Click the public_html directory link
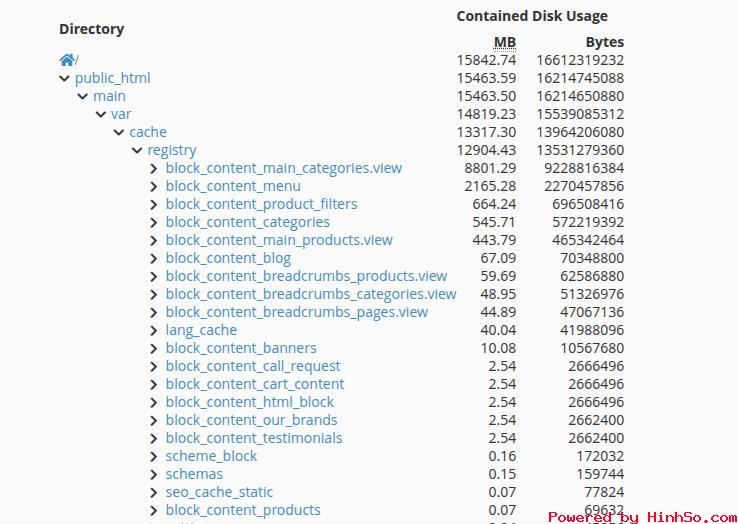738x524 pixels. coord(113,78)
